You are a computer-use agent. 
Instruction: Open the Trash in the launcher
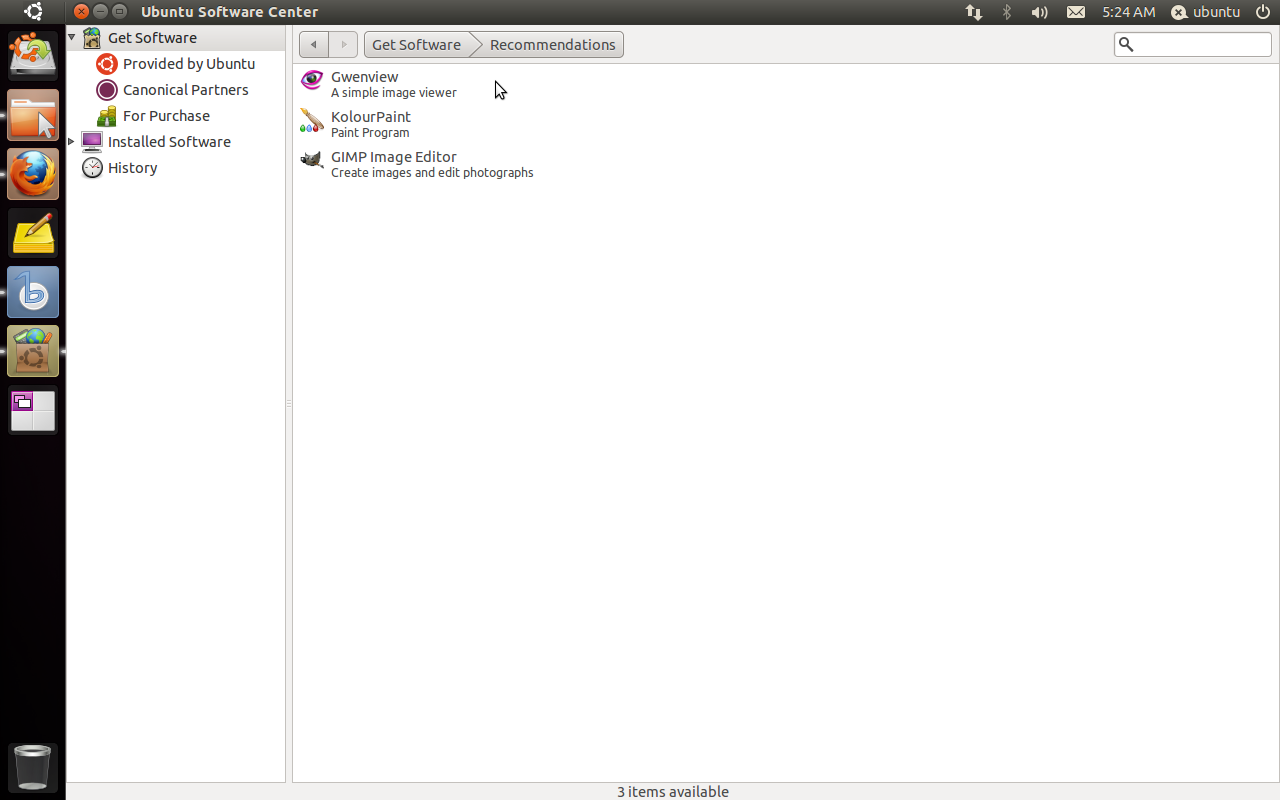(x=33, y=767)
